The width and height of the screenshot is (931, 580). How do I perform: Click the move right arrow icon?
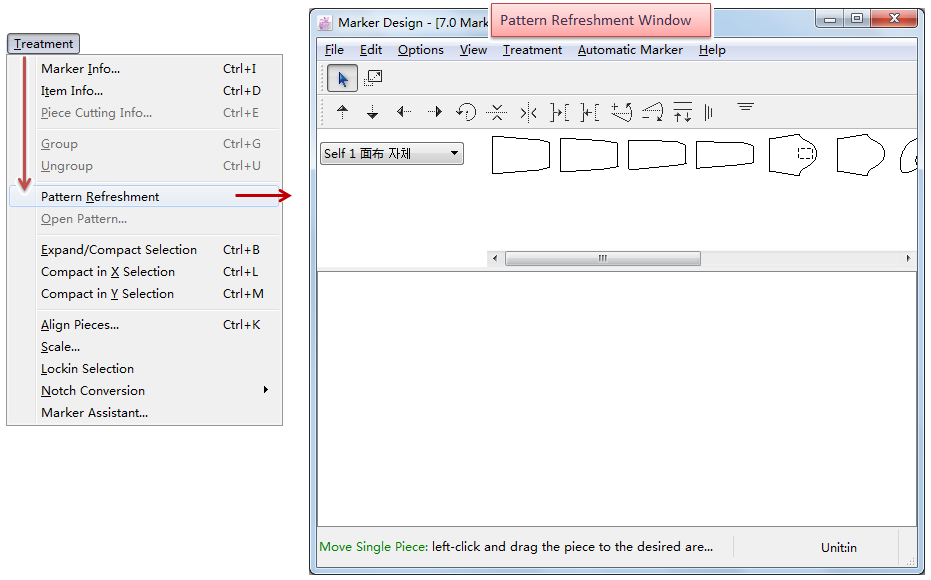pyautogui.click(x=435, y=112)
